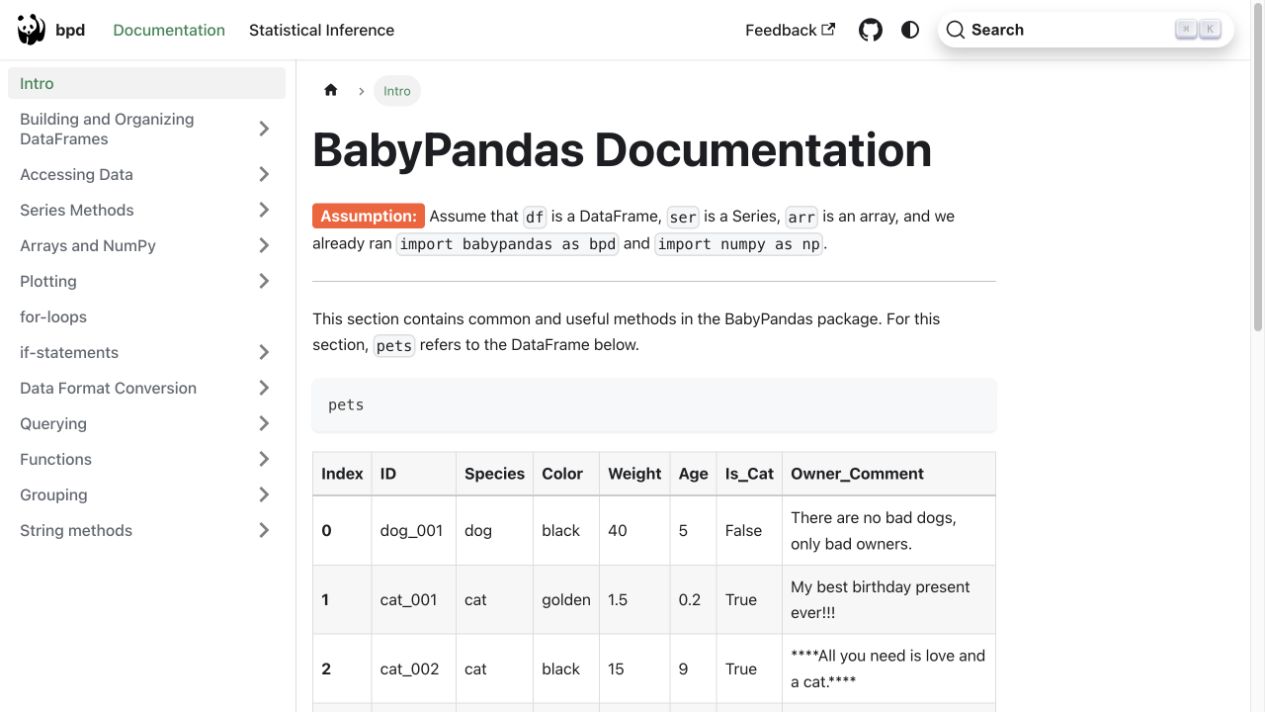1265x712 pixels.
Task: Click the BabyPandas Documentation heading
Action: point(622,150)
